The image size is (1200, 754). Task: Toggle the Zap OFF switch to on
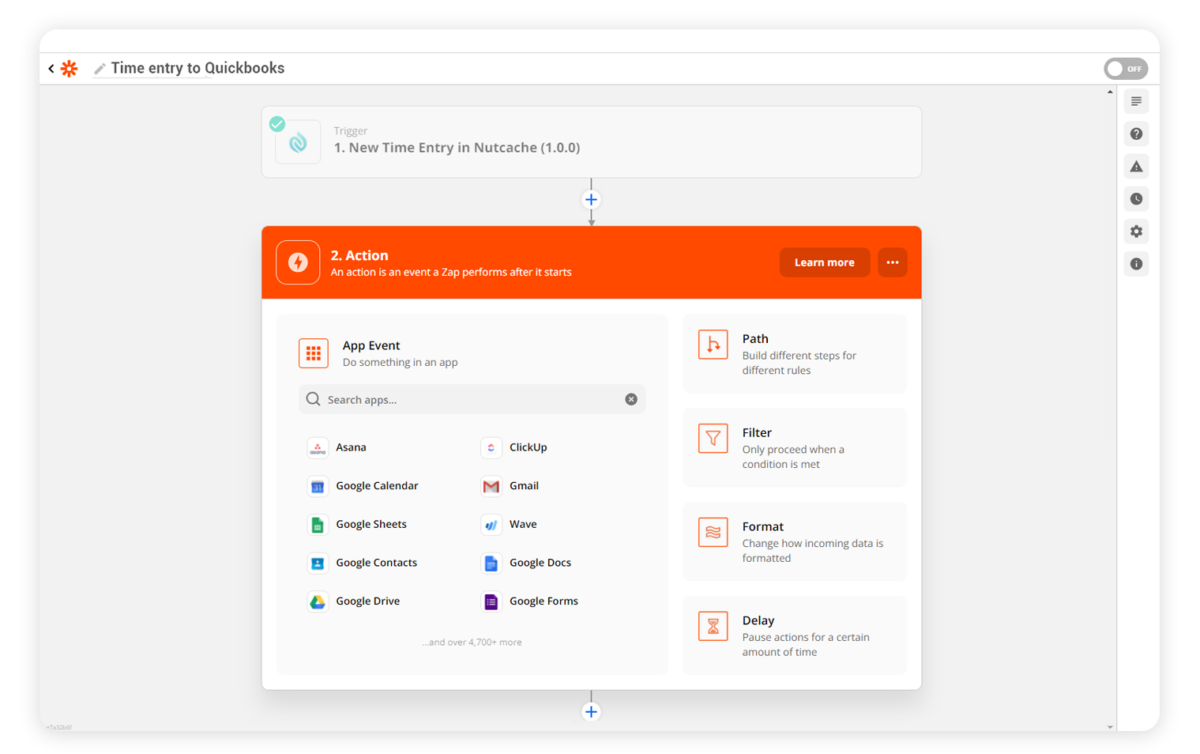point(1125,68)
